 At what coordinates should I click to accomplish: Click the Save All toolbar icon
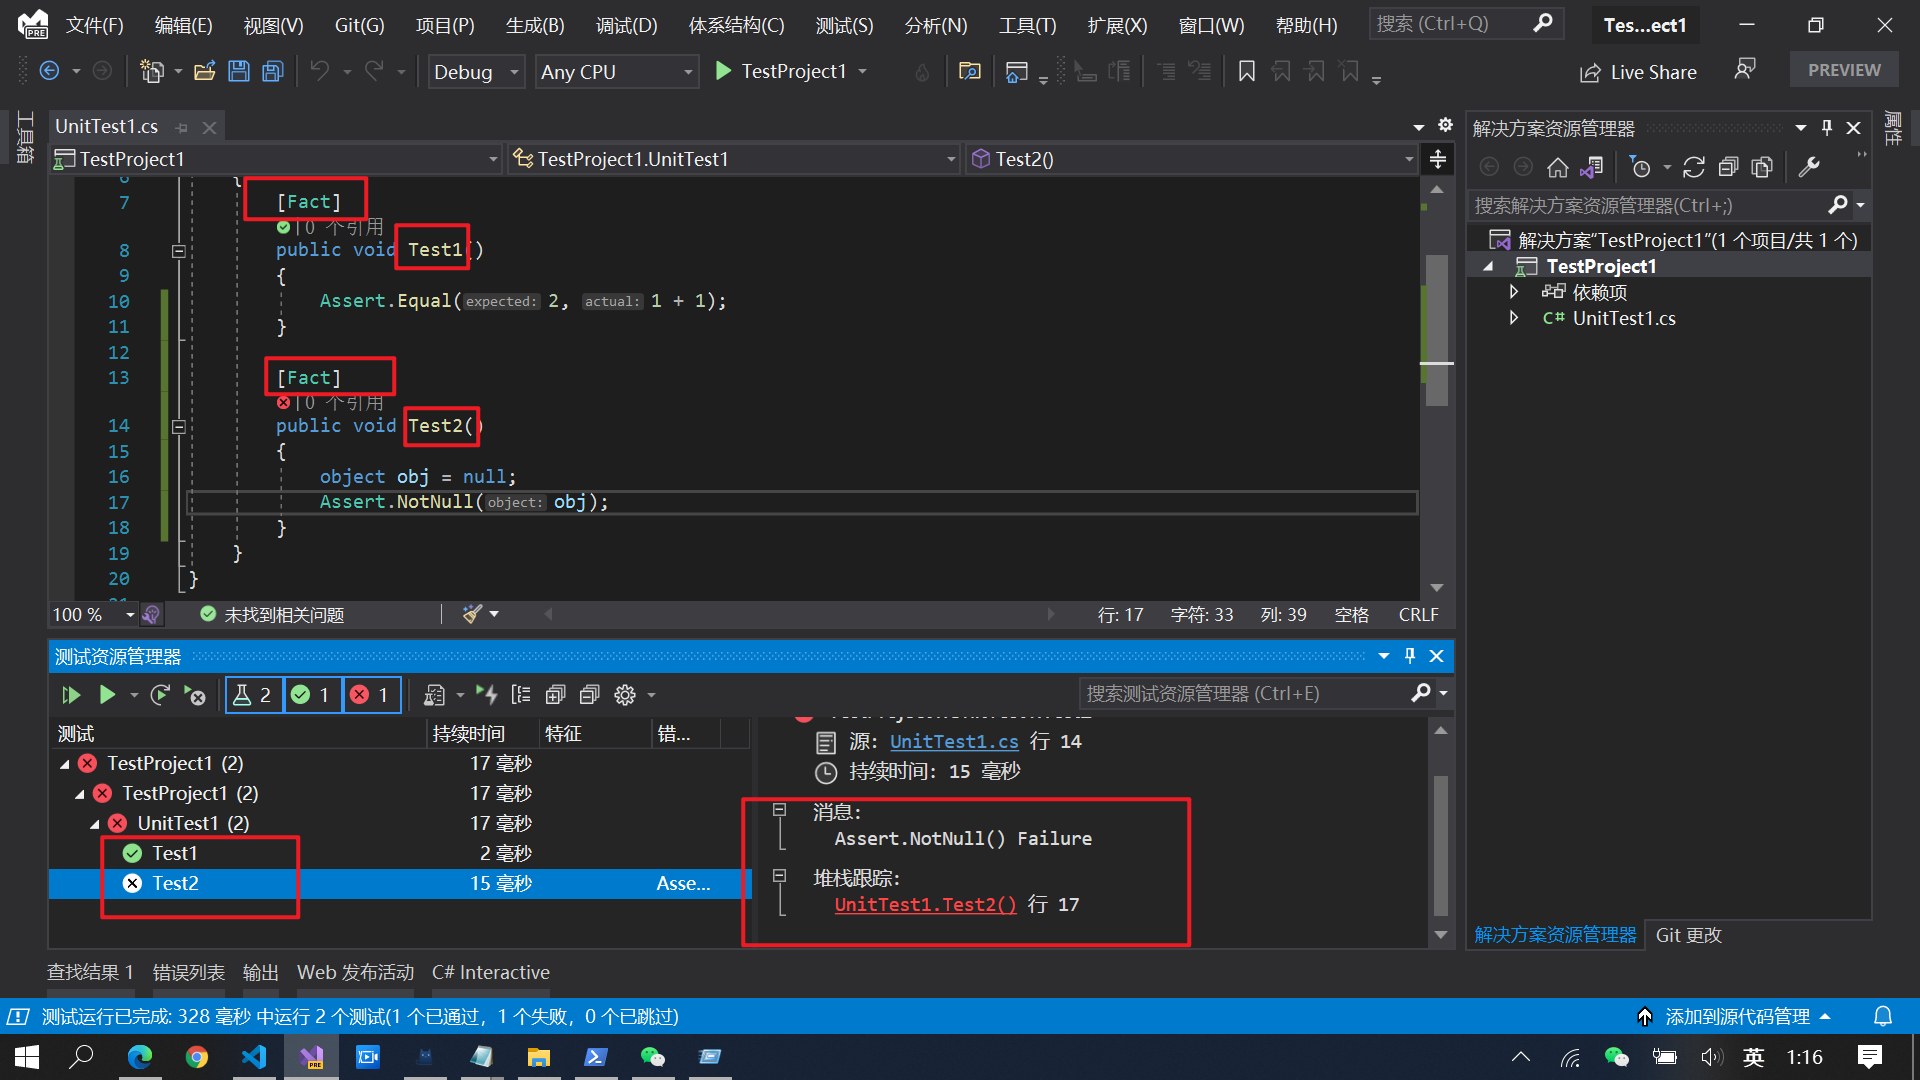[273, 71]
